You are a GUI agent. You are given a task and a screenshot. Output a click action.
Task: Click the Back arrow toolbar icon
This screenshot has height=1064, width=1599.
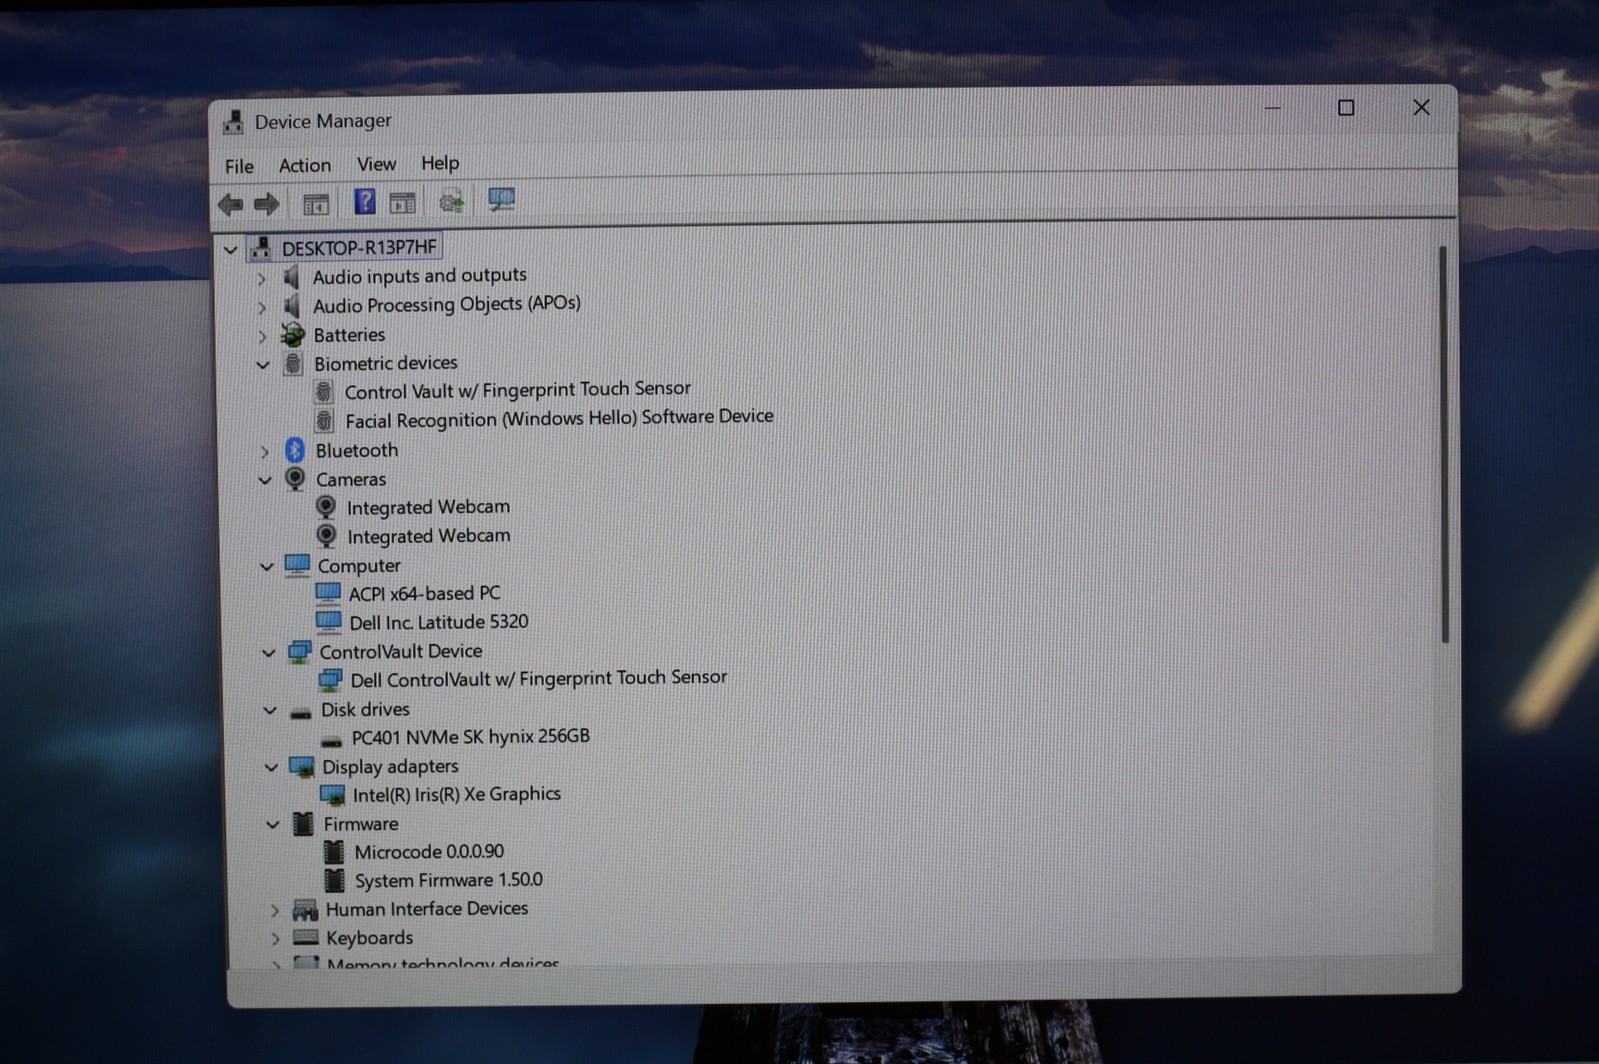click(x=231, y=205)
